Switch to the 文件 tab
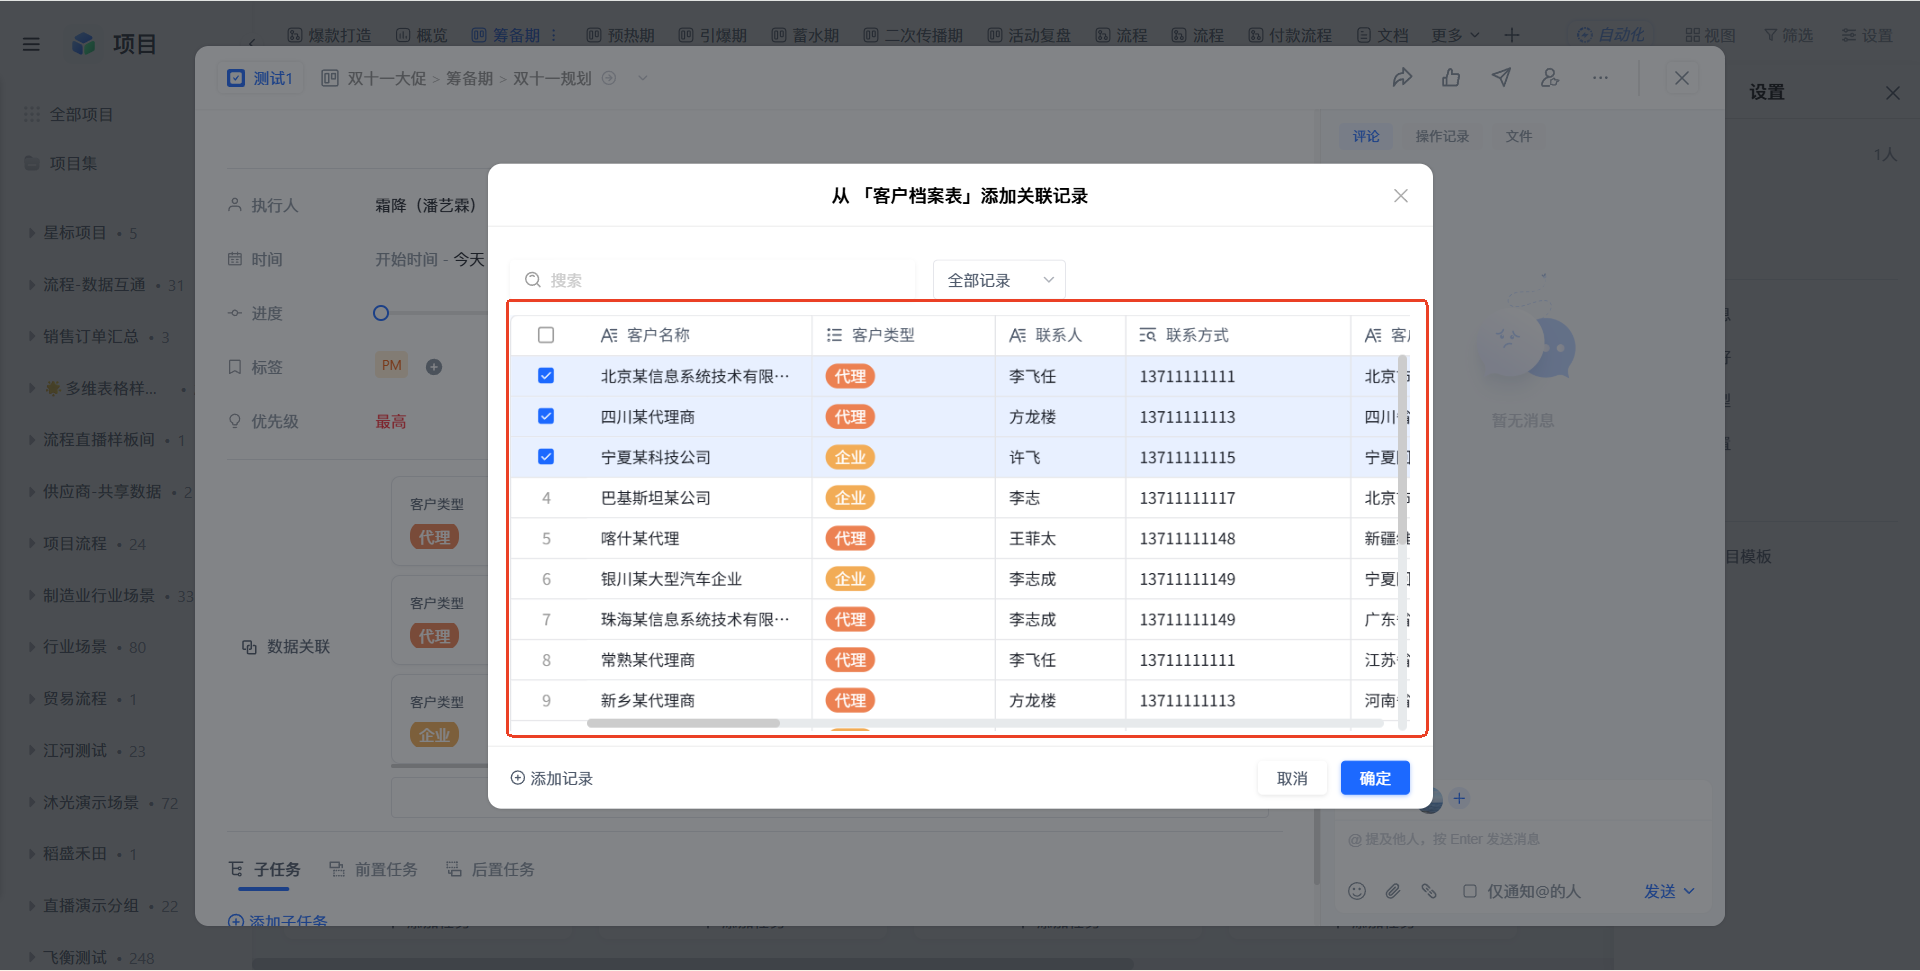This screenshot has height=971, width=1920. pyautogui.click(x=1518, y=136)
